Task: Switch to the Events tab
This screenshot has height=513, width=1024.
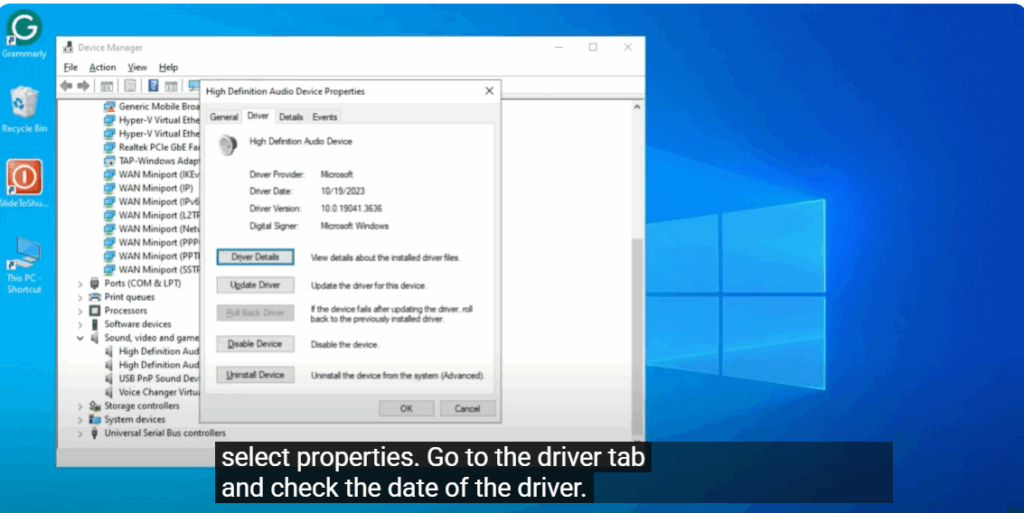Action: coord(325,117)
